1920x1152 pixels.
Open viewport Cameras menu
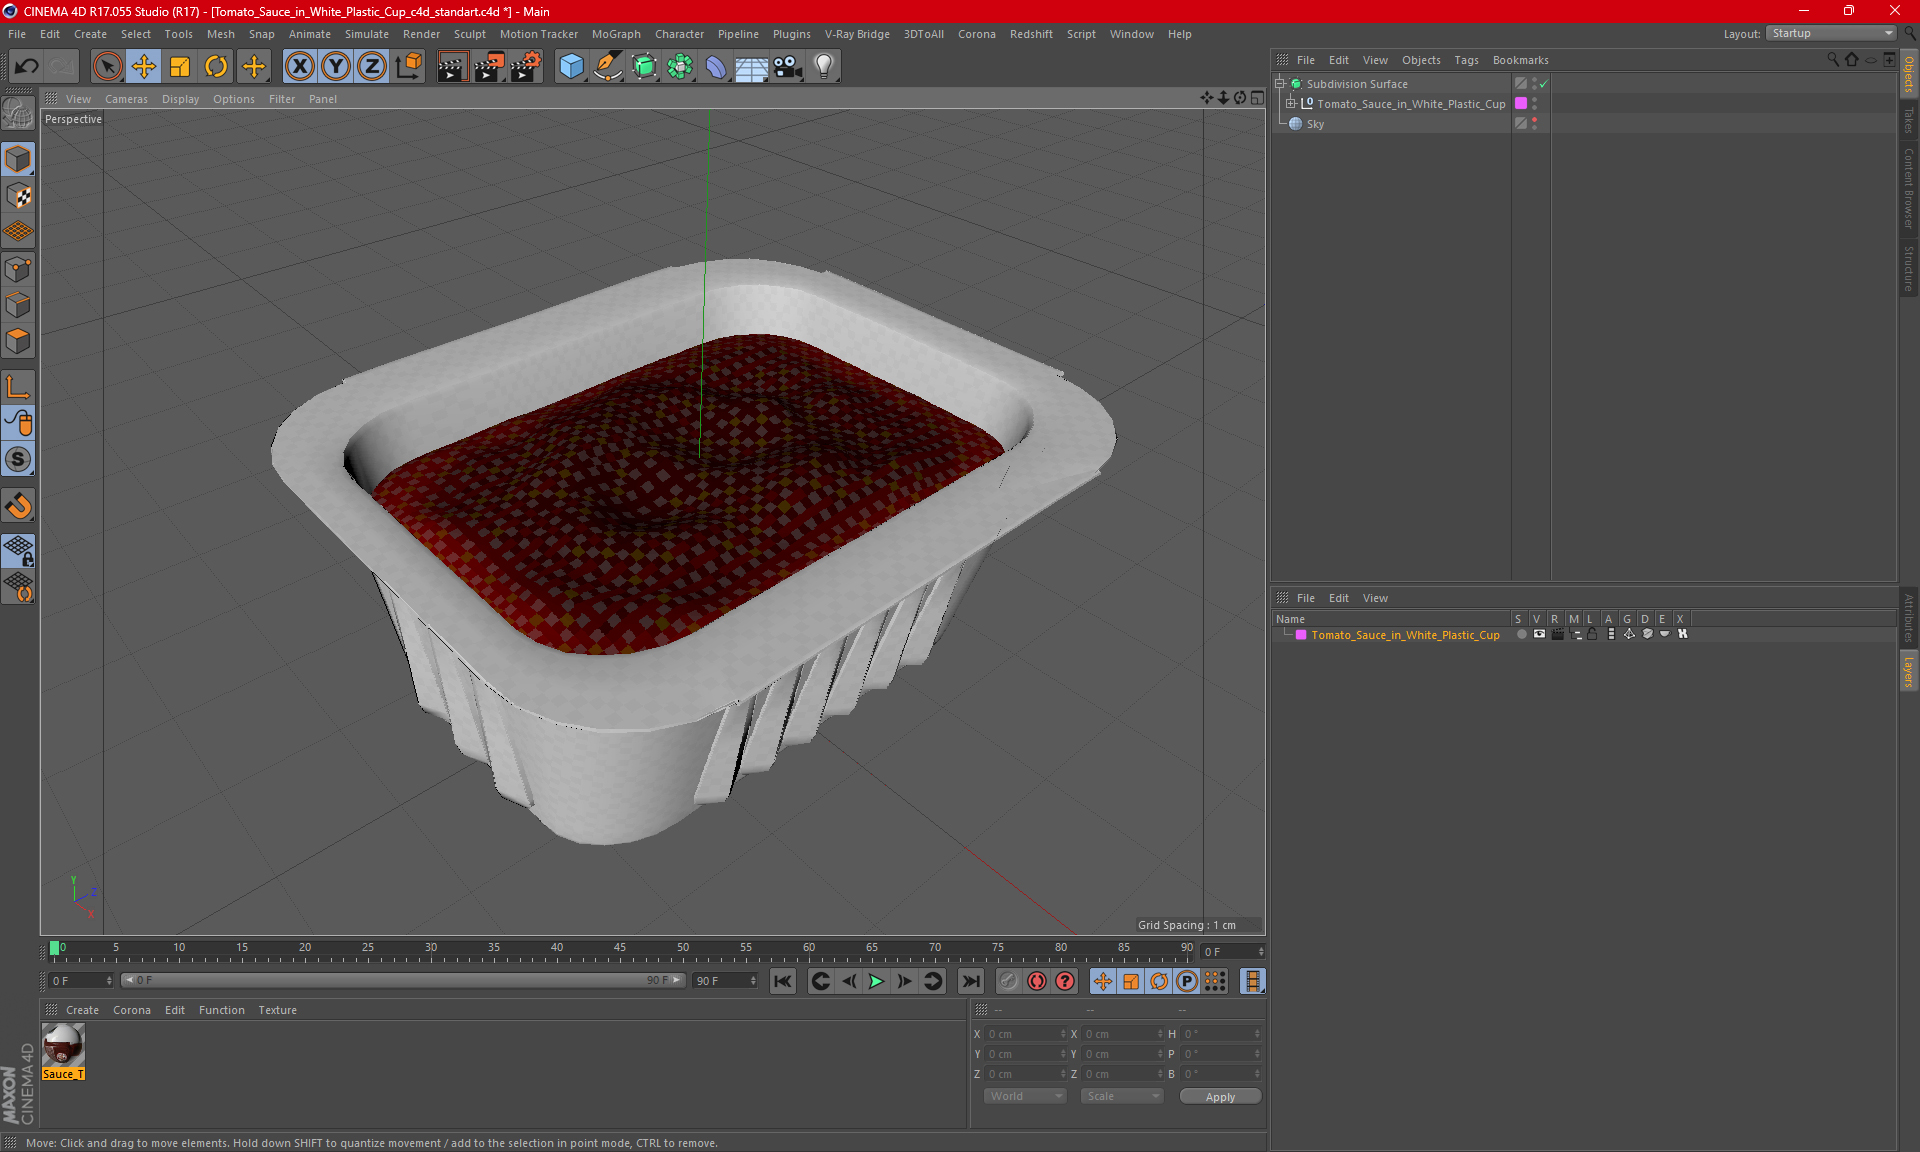click(x=126, y=99)
